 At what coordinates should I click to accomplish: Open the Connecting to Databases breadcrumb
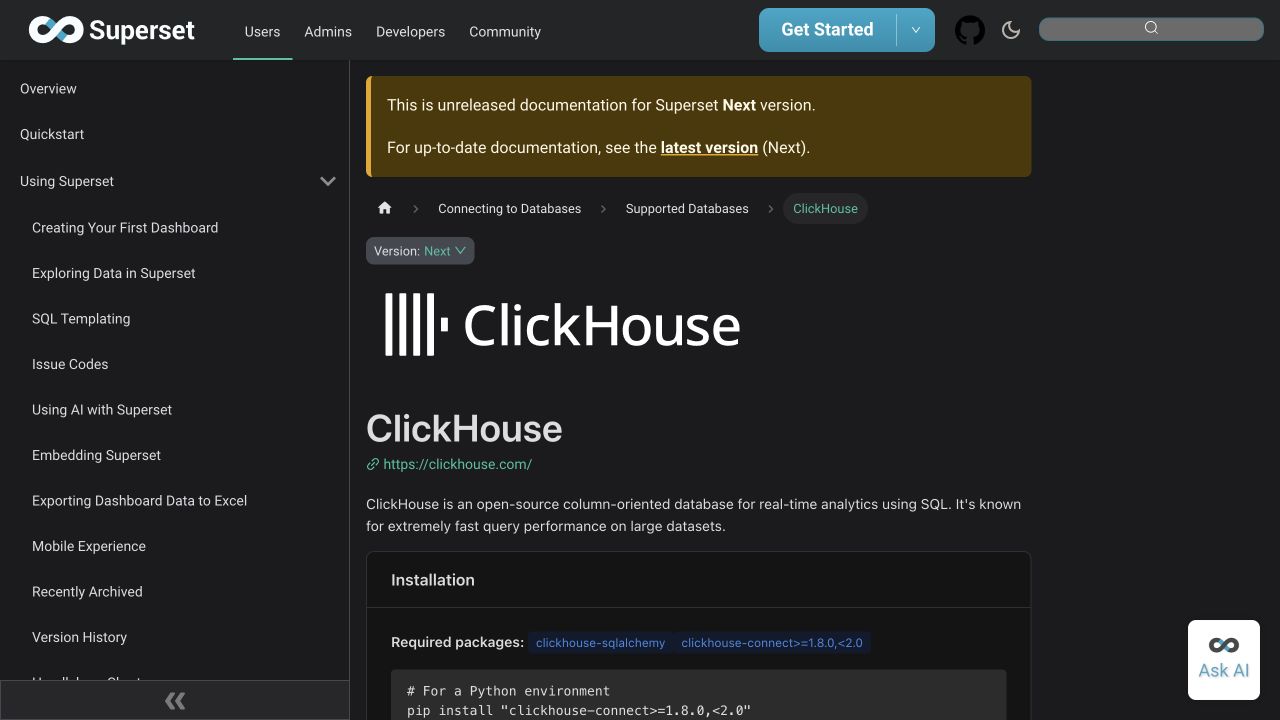pos(509,208)
